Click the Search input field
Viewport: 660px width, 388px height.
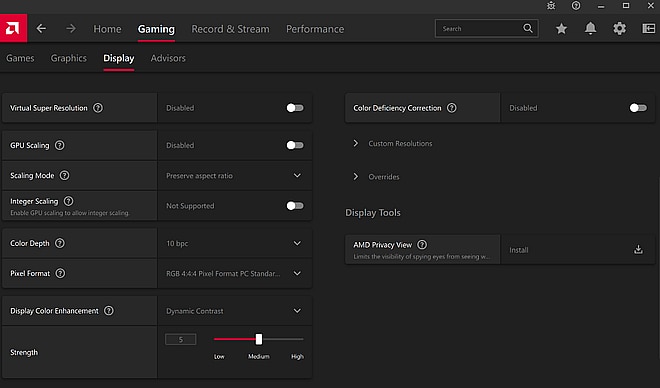486,29
